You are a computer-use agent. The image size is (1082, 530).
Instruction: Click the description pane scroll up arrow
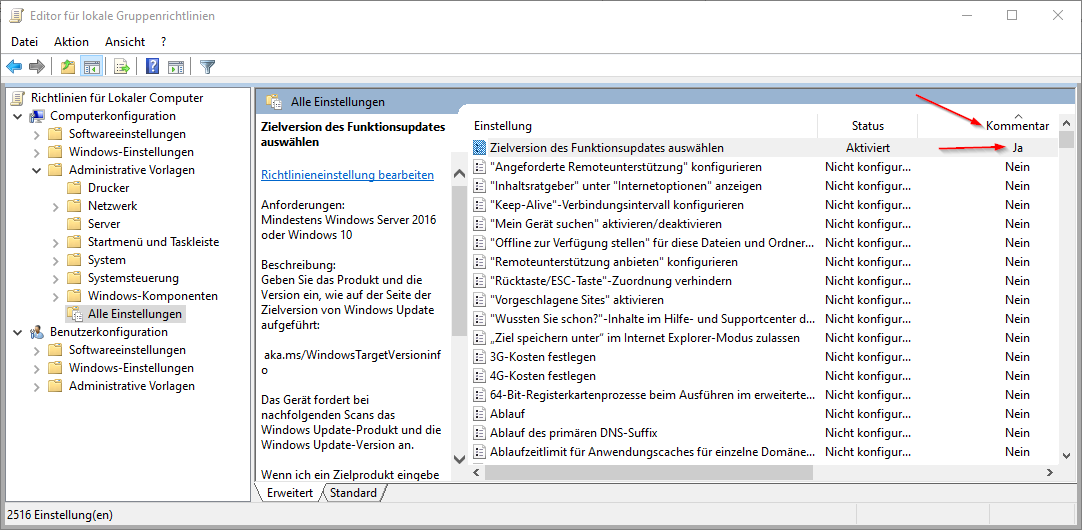[x=459, y=175]
